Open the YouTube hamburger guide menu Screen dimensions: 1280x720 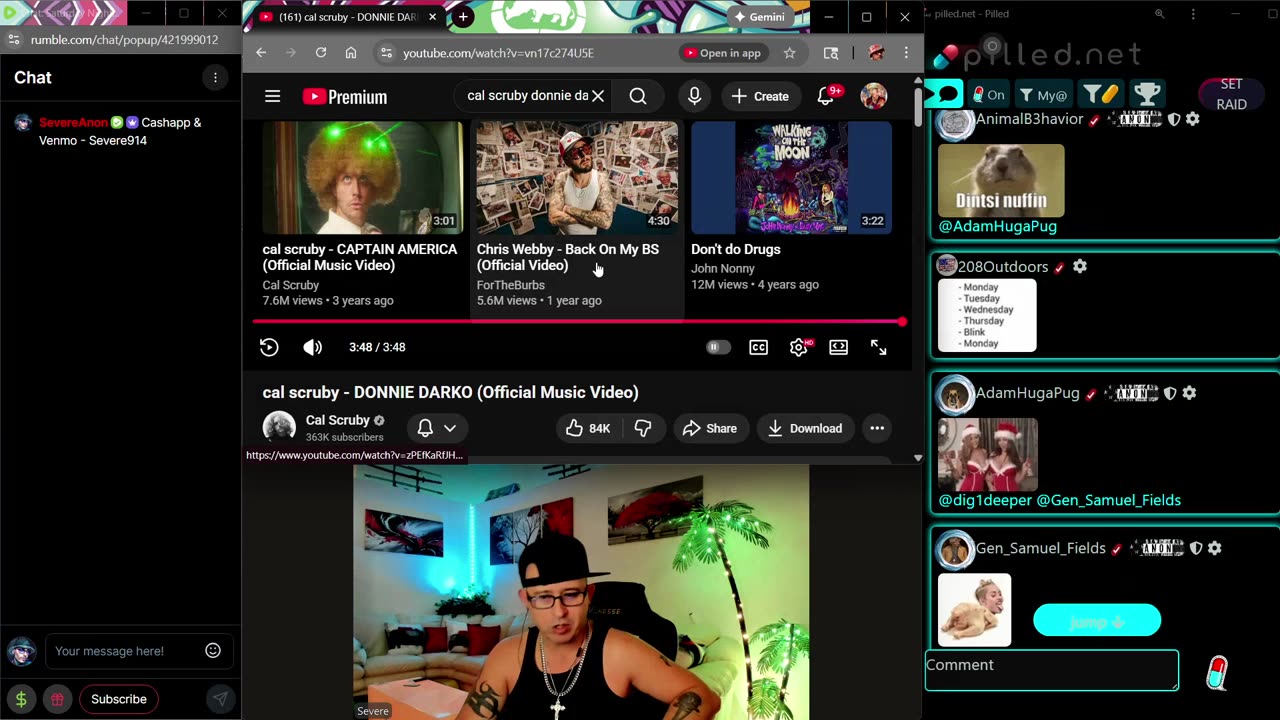click(272, 96)
